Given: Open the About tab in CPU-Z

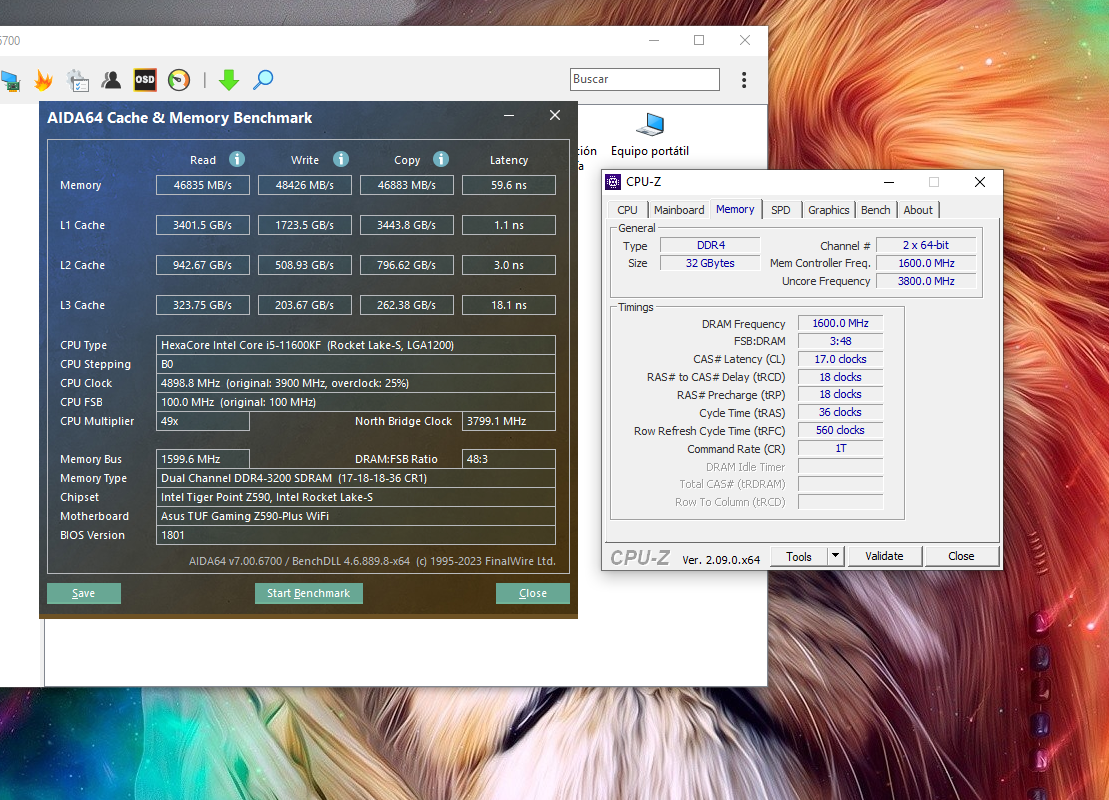Looking at the screenshot, I should point(918,210).
